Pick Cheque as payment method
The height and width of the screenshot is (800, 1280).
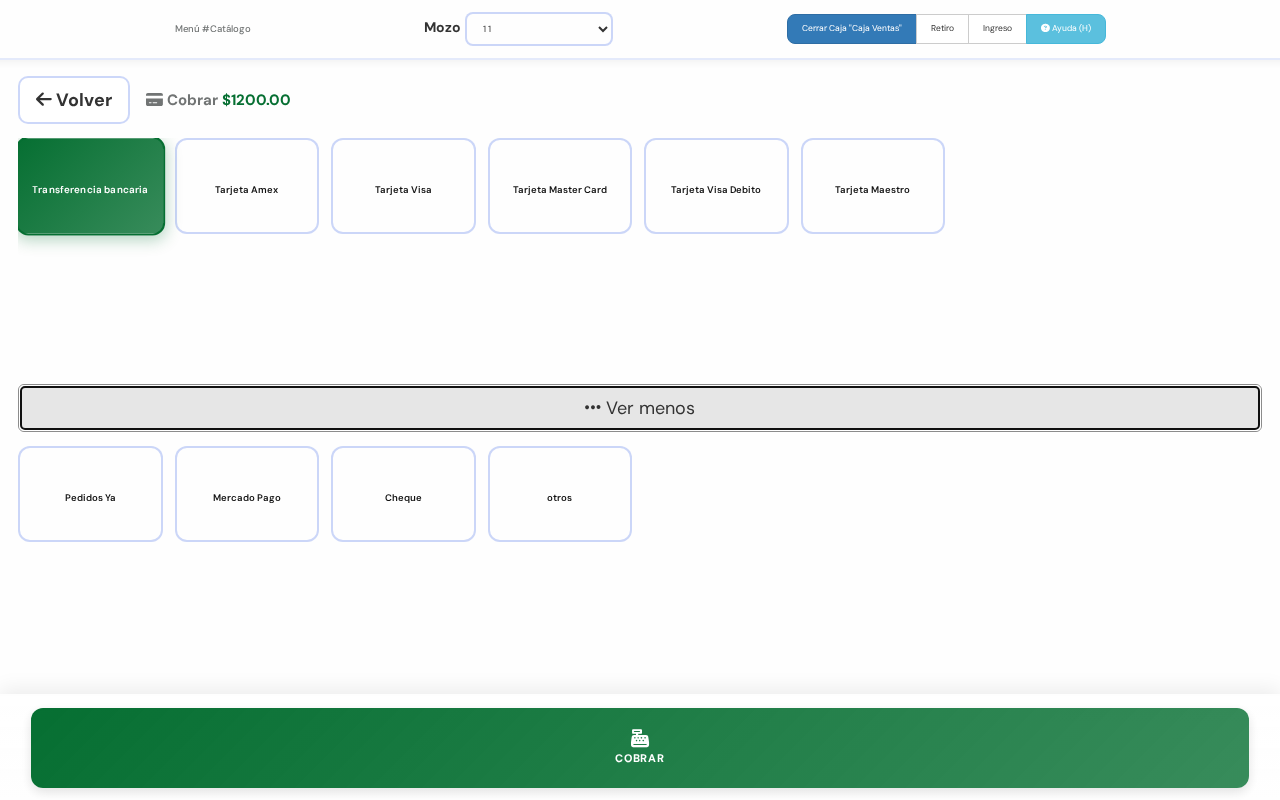[403, 494]
